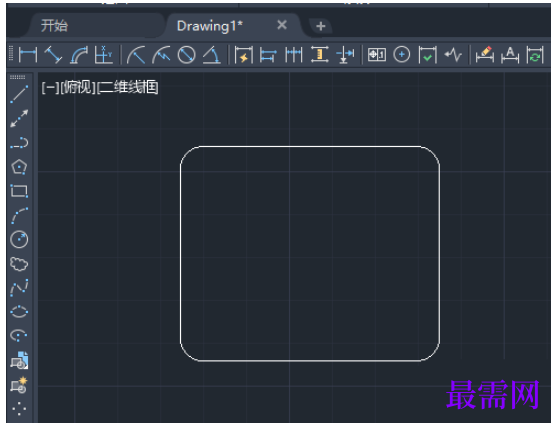Screen dimensions: 558x426
Task: Switch to the Drawing1* tab
Action: (210, 26)
